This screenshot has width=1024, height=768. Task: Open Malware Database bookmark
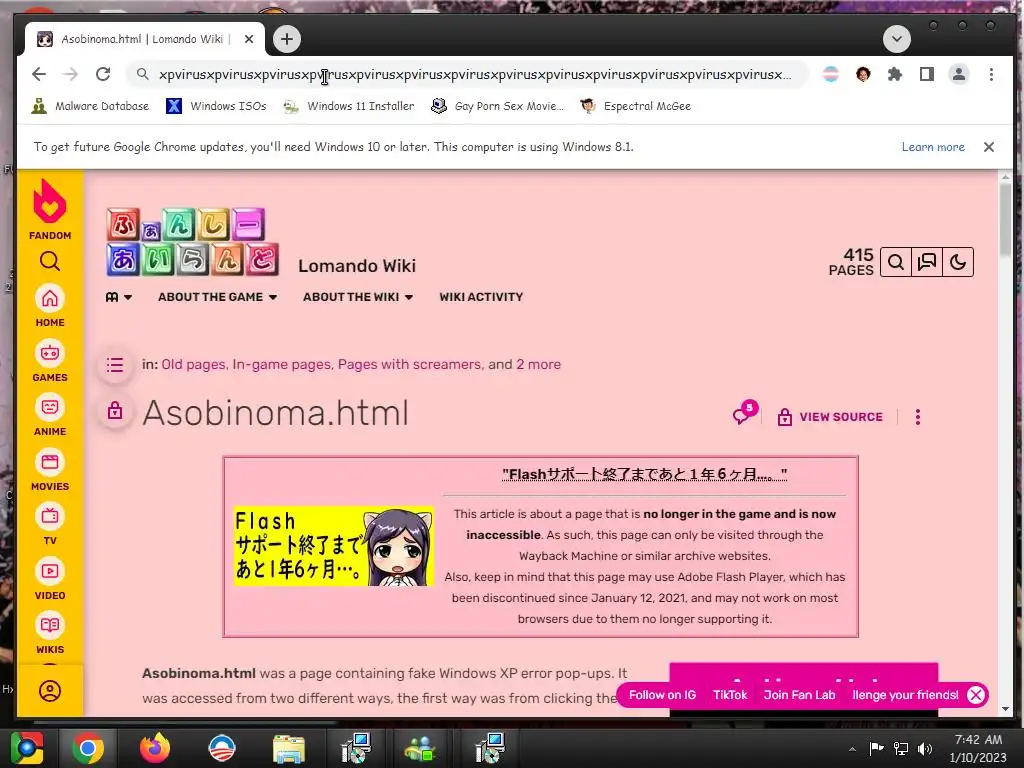click(89, 106)
